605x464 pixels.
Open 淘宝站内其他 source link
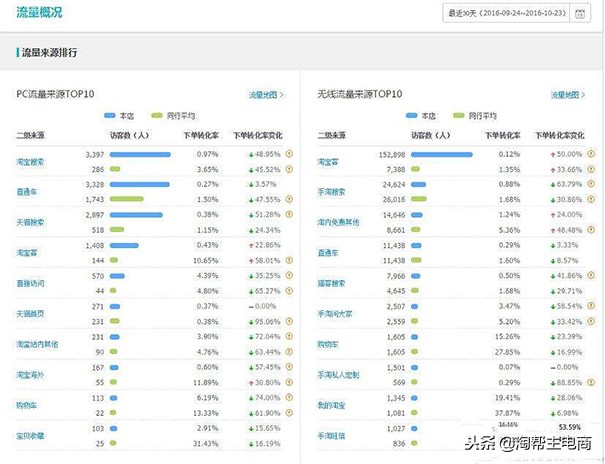(x=37, y=344)
